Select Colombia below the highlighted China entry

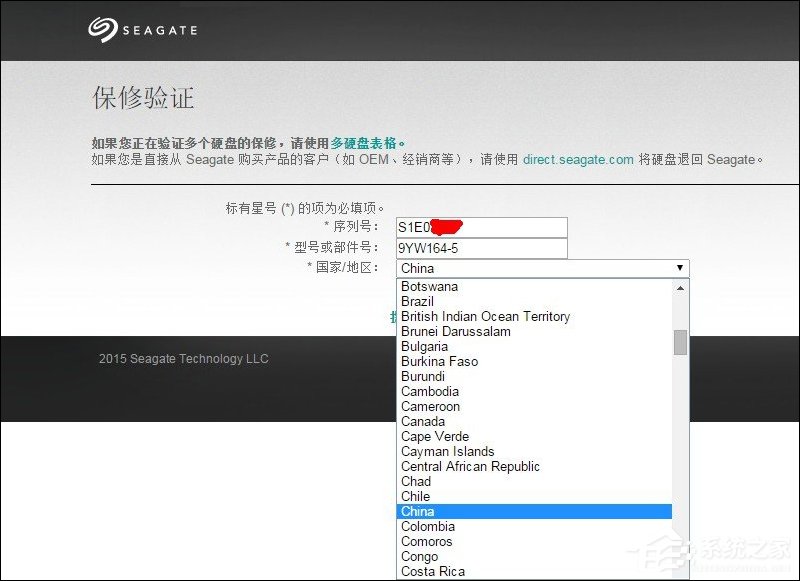click(427, 526)
